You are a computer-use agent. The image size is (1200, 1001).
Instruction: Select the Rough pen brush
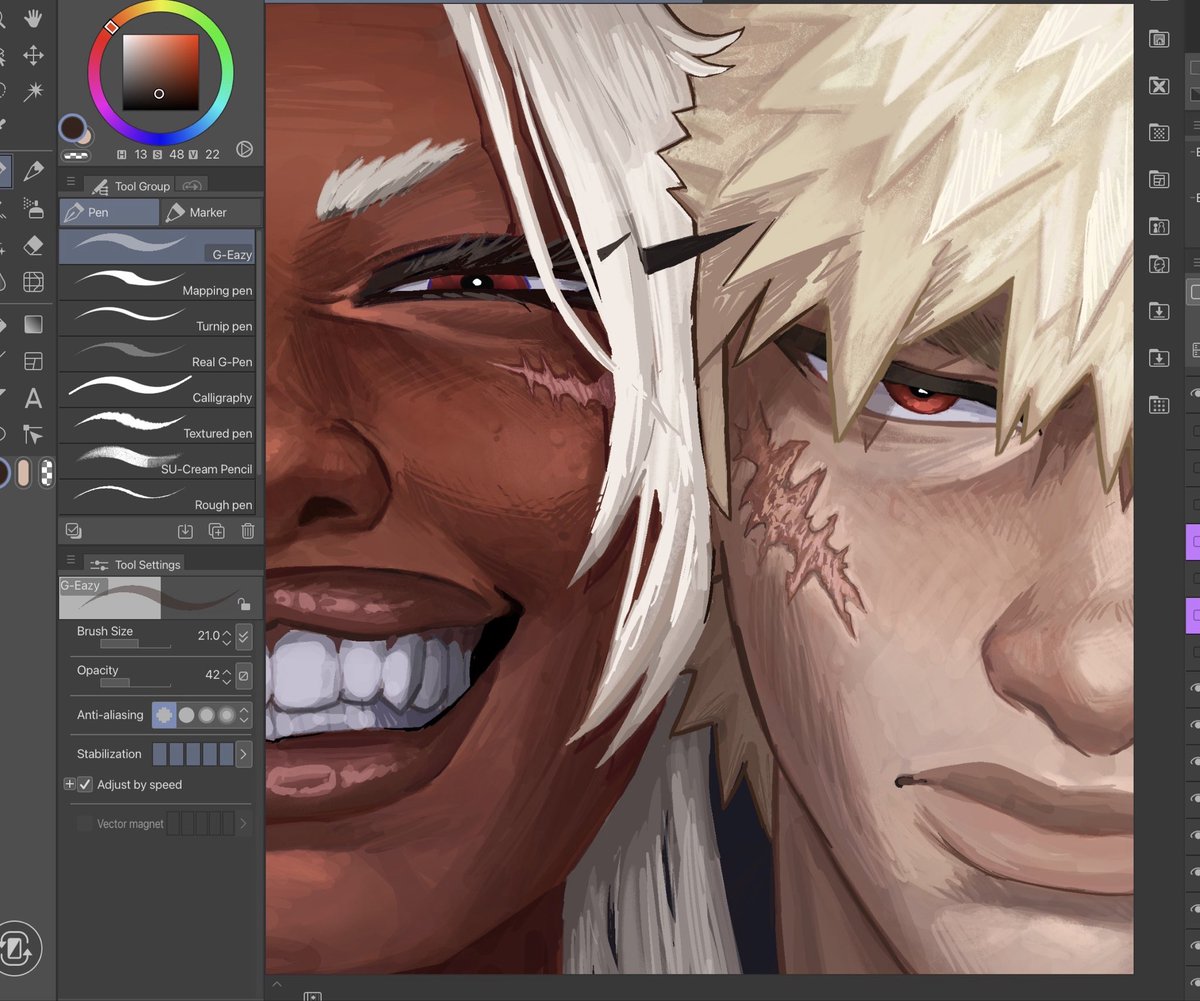(158, 497)
